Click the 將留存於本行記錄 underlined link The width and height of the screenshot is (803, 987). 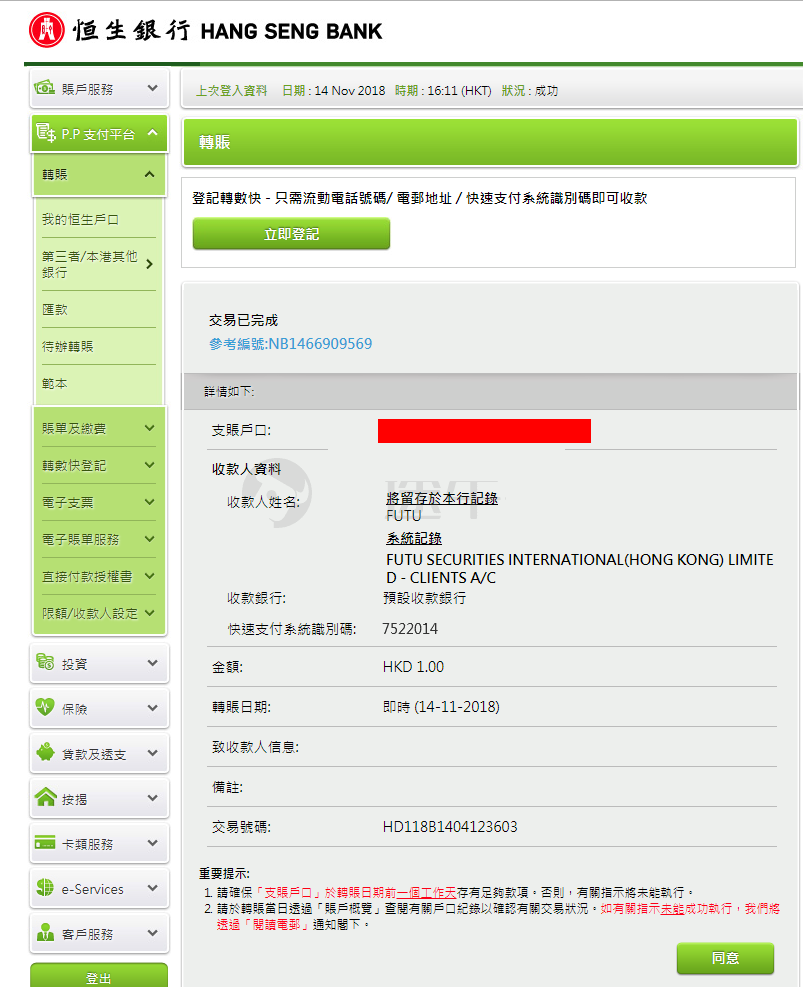click(442, 498)
